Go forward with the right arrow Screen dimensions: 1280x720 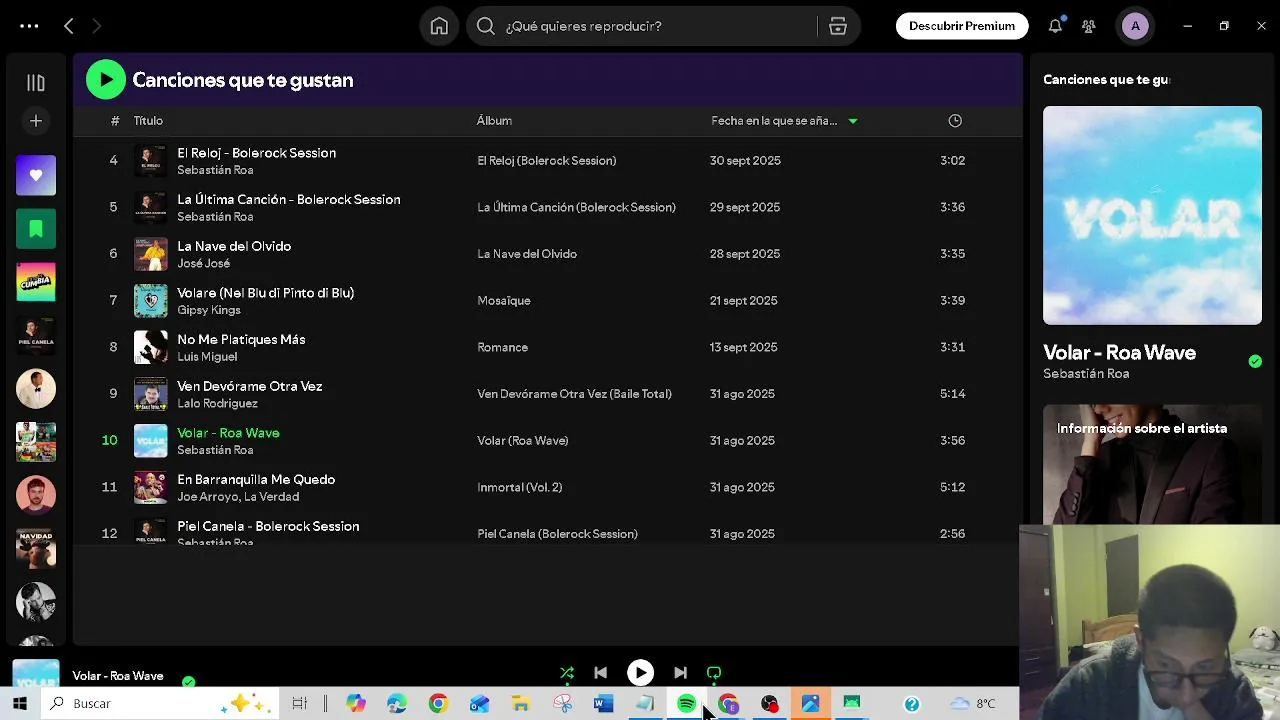97,27
